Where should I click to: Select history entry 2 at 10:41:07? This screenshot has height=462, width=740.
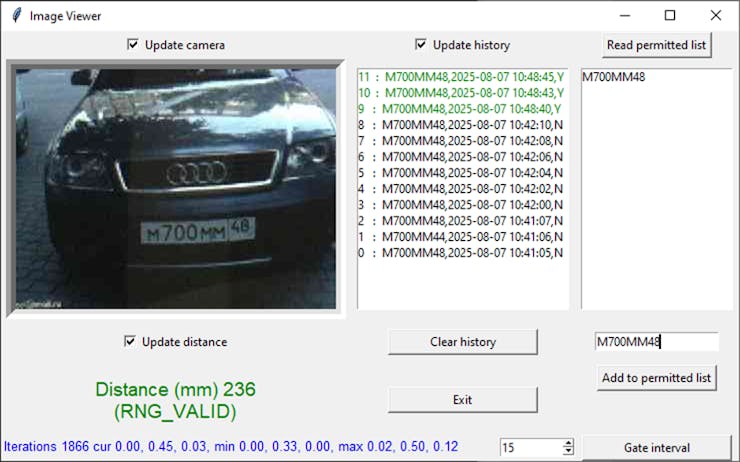461,221
